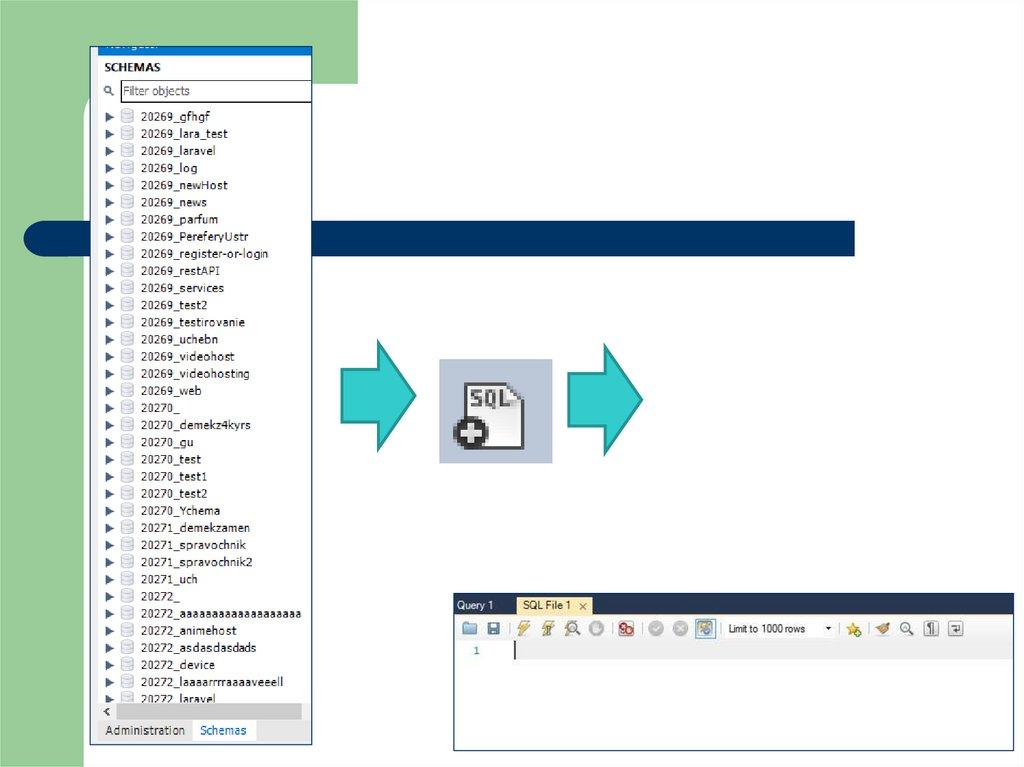
Task: Click the beautify query broom icon
Action: (882, 629)
